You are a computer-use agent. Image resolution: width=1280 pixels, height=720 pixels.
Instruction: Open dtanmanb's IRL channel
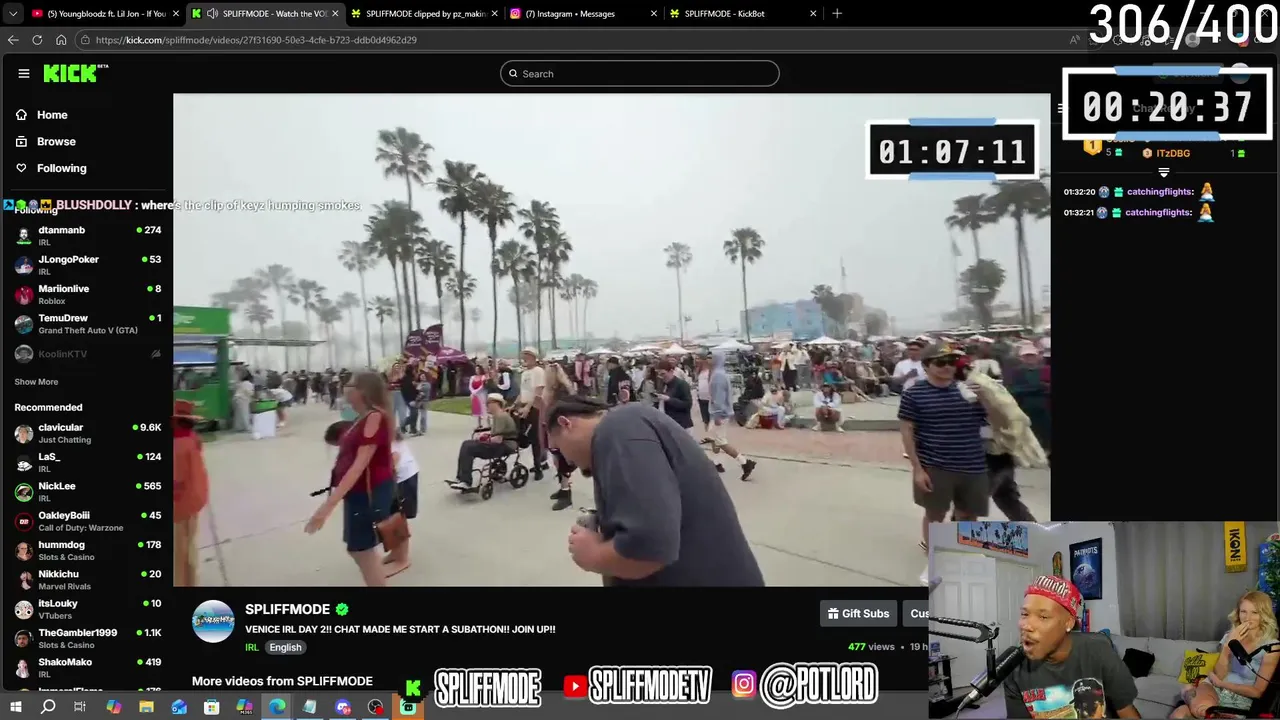tap(88, 235)
